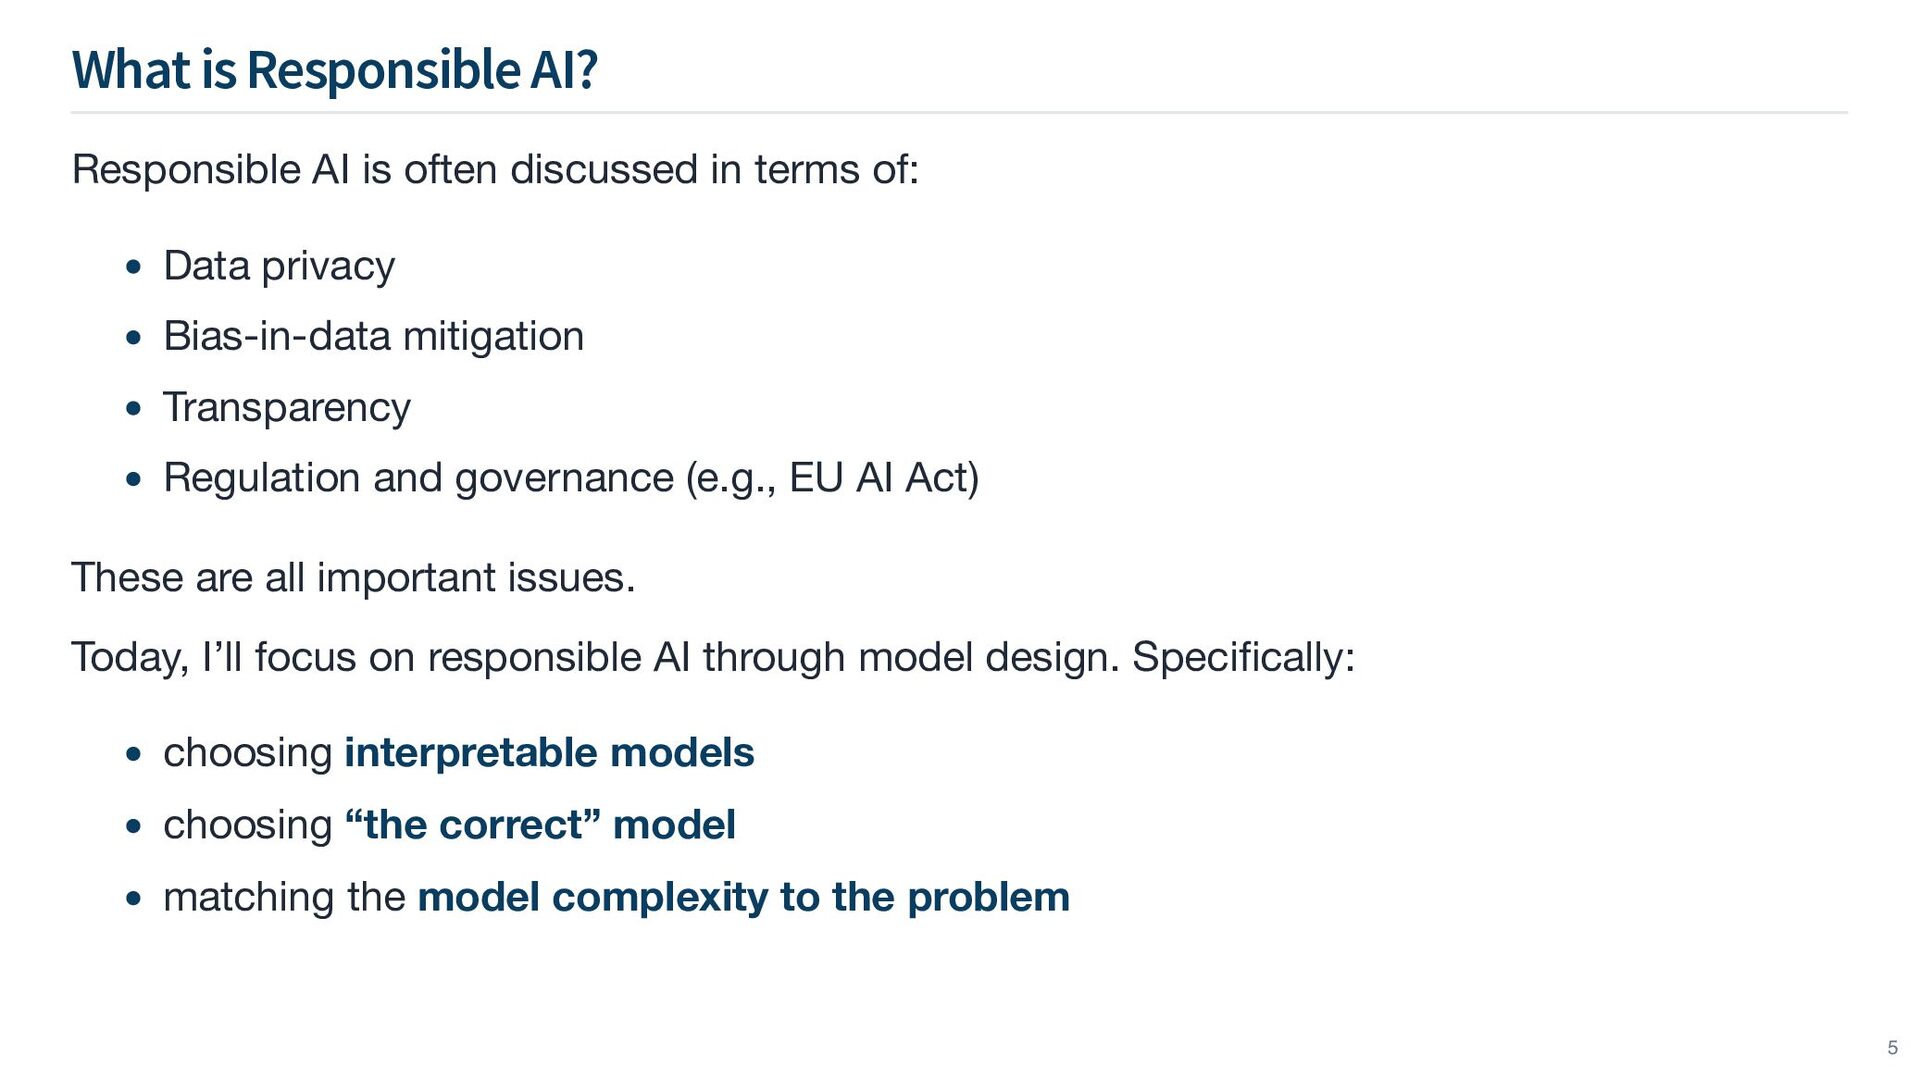Click the sentence 'These are all important issues.'
This screenshot has width=1920, height=1079.
tap(353, 578)
